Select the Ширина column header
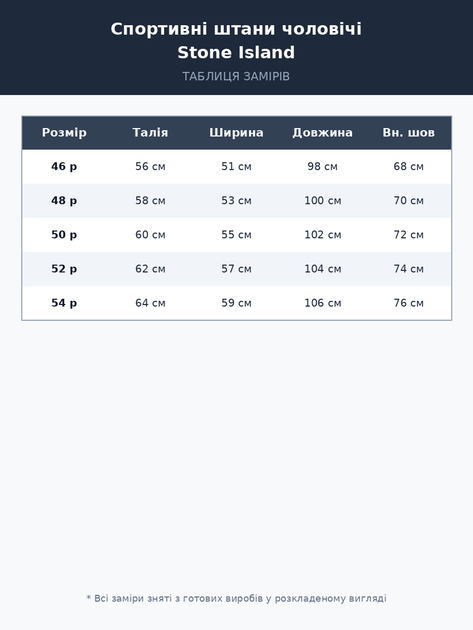The width and height of the screenshot is (473, 630). coord(236,133)
